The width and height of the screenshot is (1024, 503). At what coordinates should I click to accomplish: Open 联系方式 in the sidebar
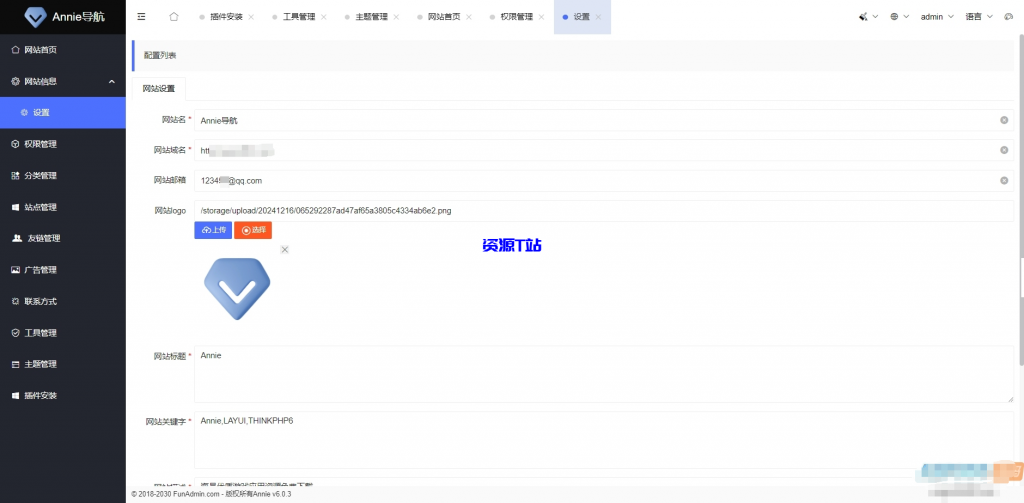click(x=63, y=301)
